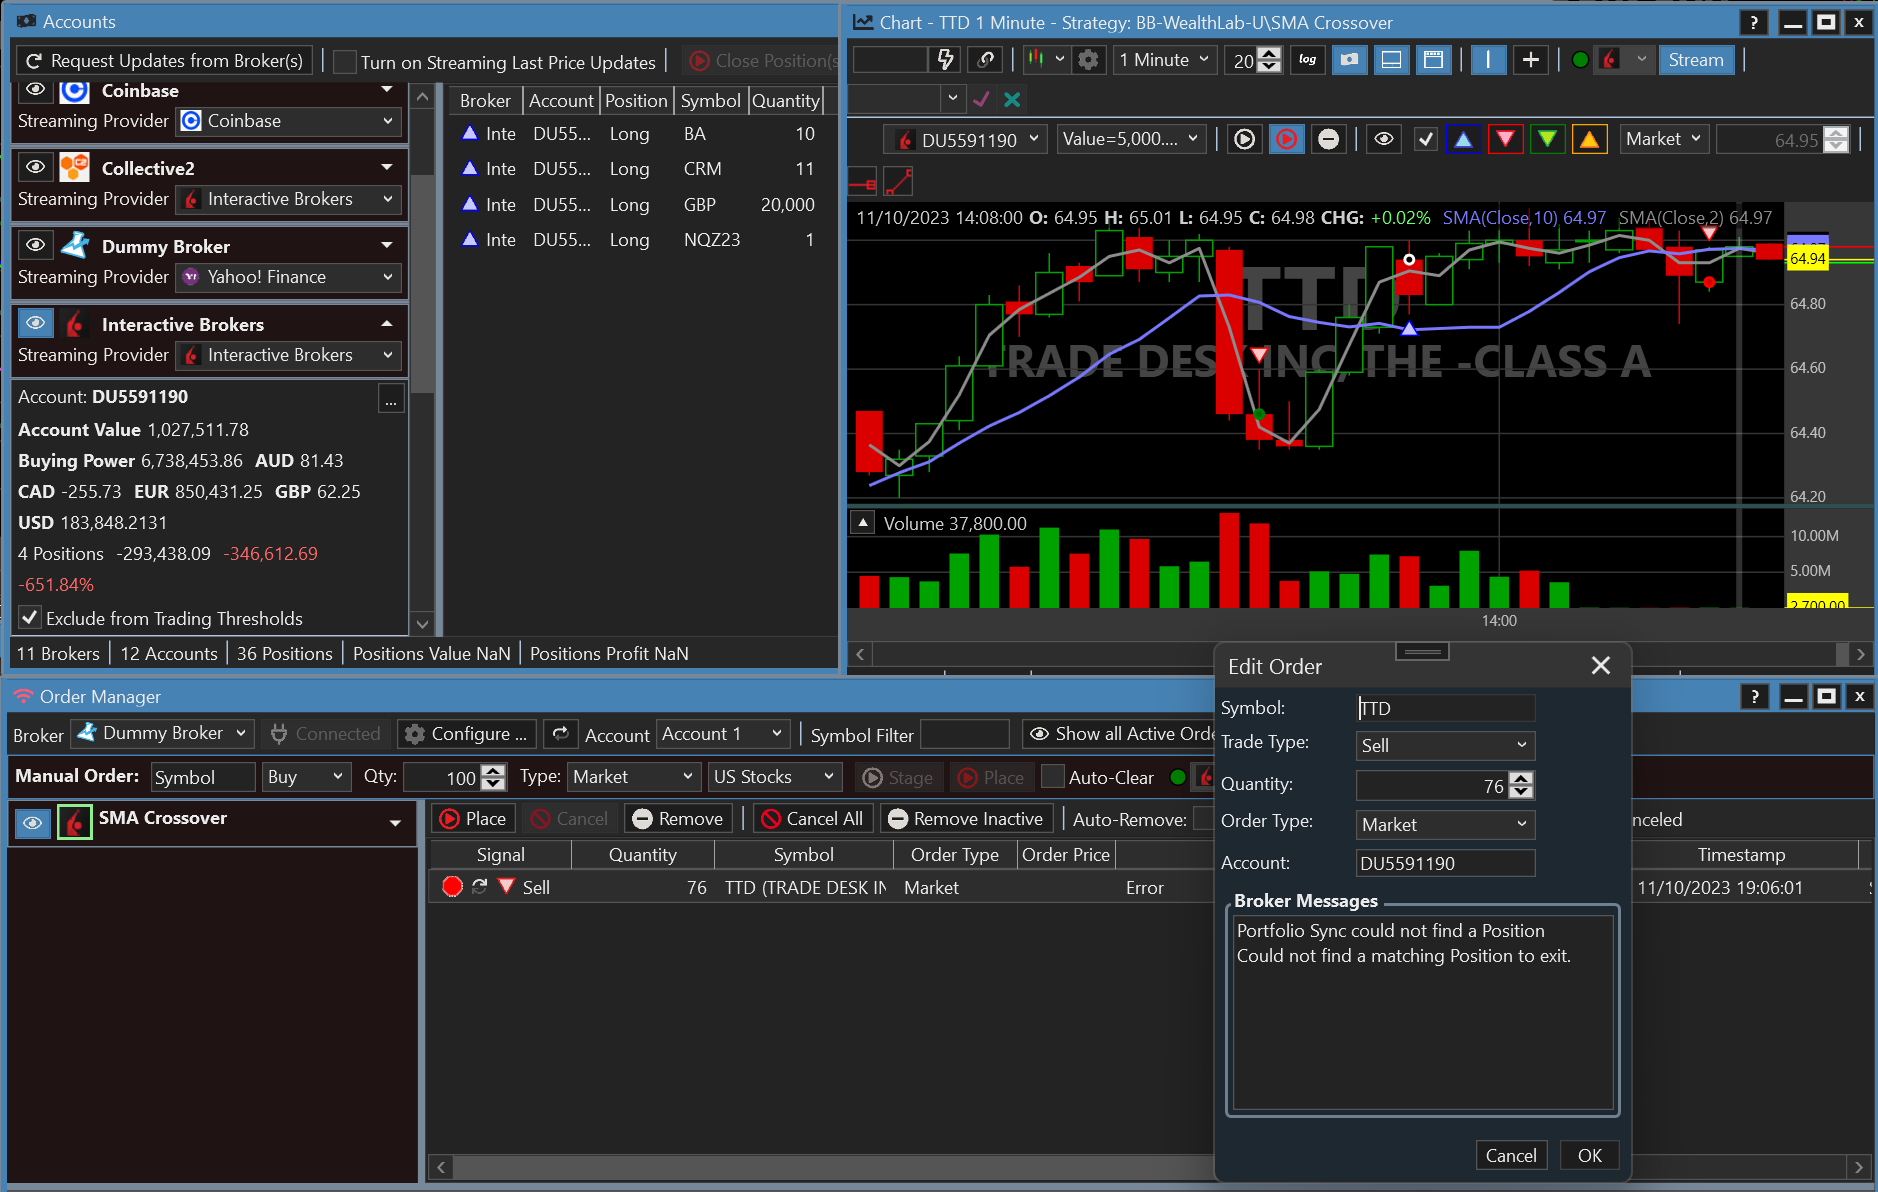Click the Timestamp column header
Viewport: 1878px width, 1192px height.
tap(1741, 855)
